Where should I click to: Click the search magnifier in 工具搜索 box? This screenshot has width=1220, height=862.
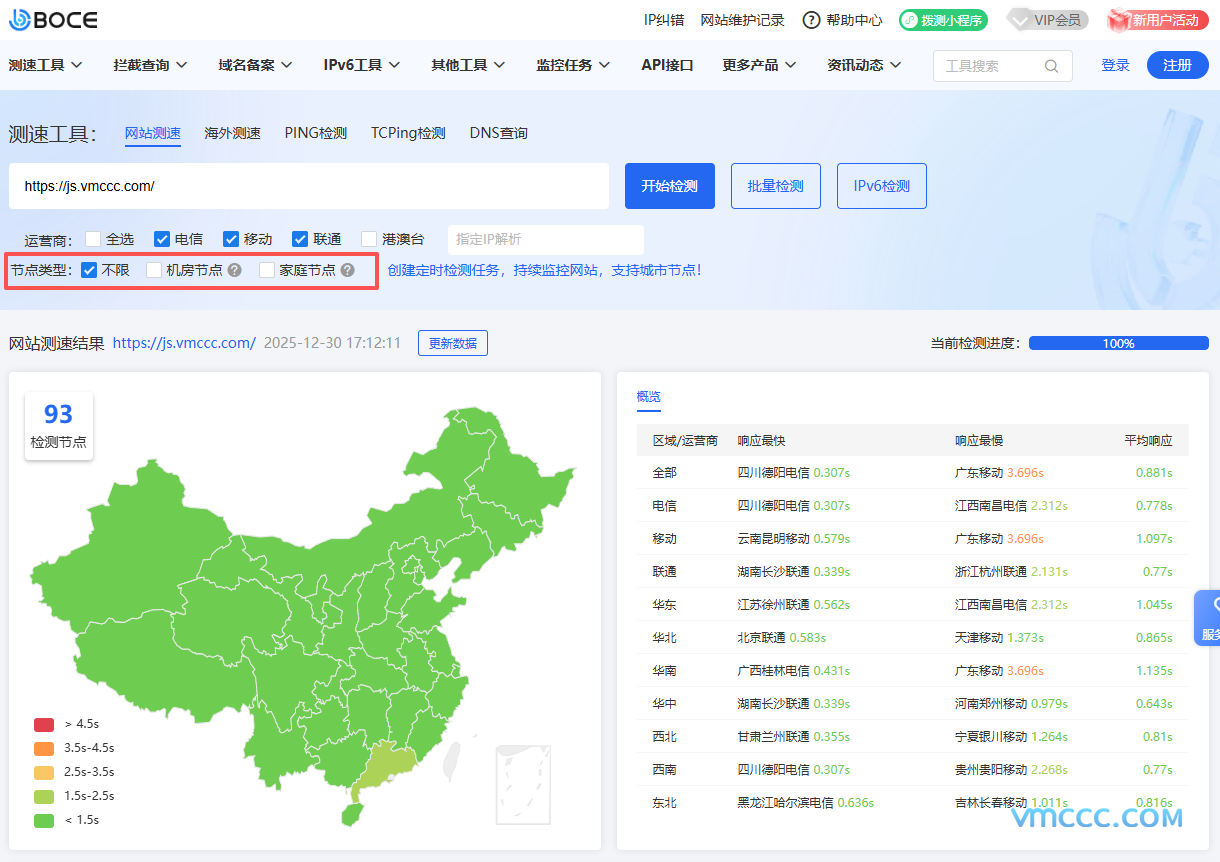[x=1051, y=64]
